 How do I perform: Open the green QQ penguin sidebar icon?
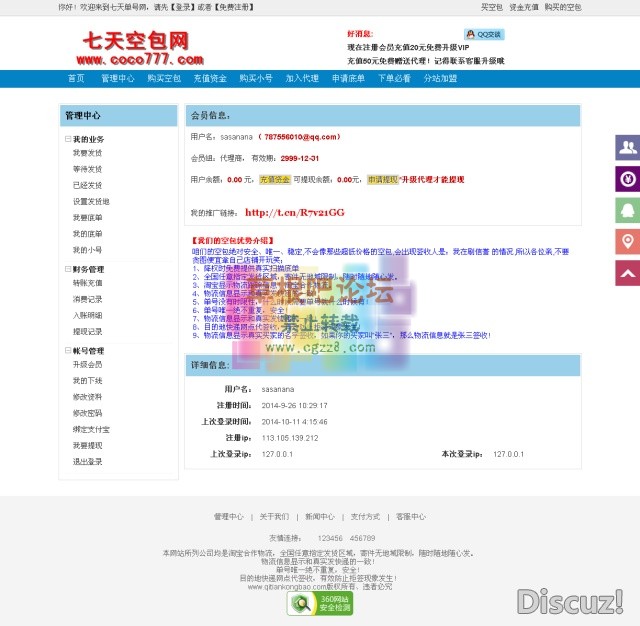click(628, 210)
